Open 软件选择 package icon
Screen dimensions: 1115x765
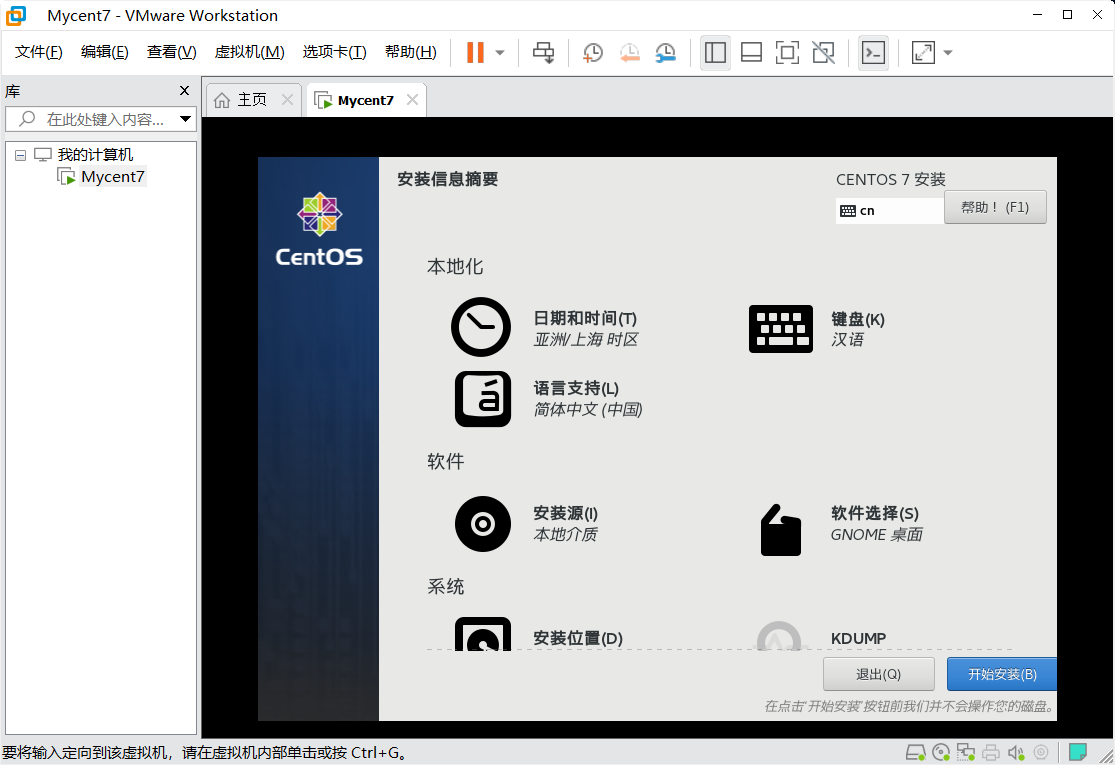[780, 530]
